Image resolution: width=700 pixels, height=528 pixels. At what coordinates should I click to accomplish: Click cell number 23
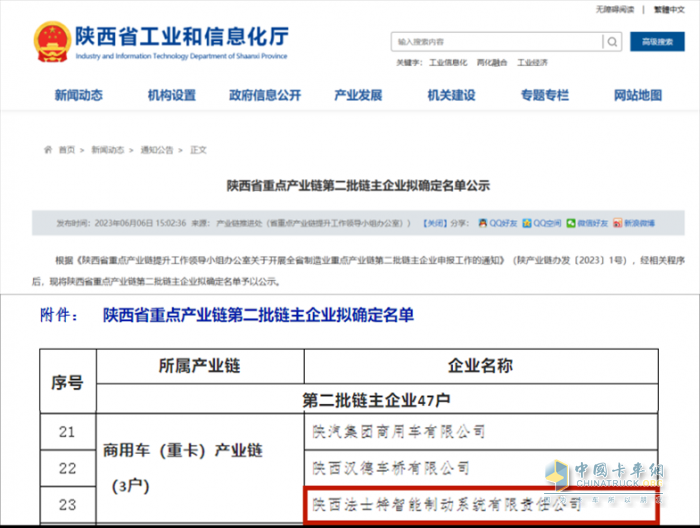click(67, 505)
